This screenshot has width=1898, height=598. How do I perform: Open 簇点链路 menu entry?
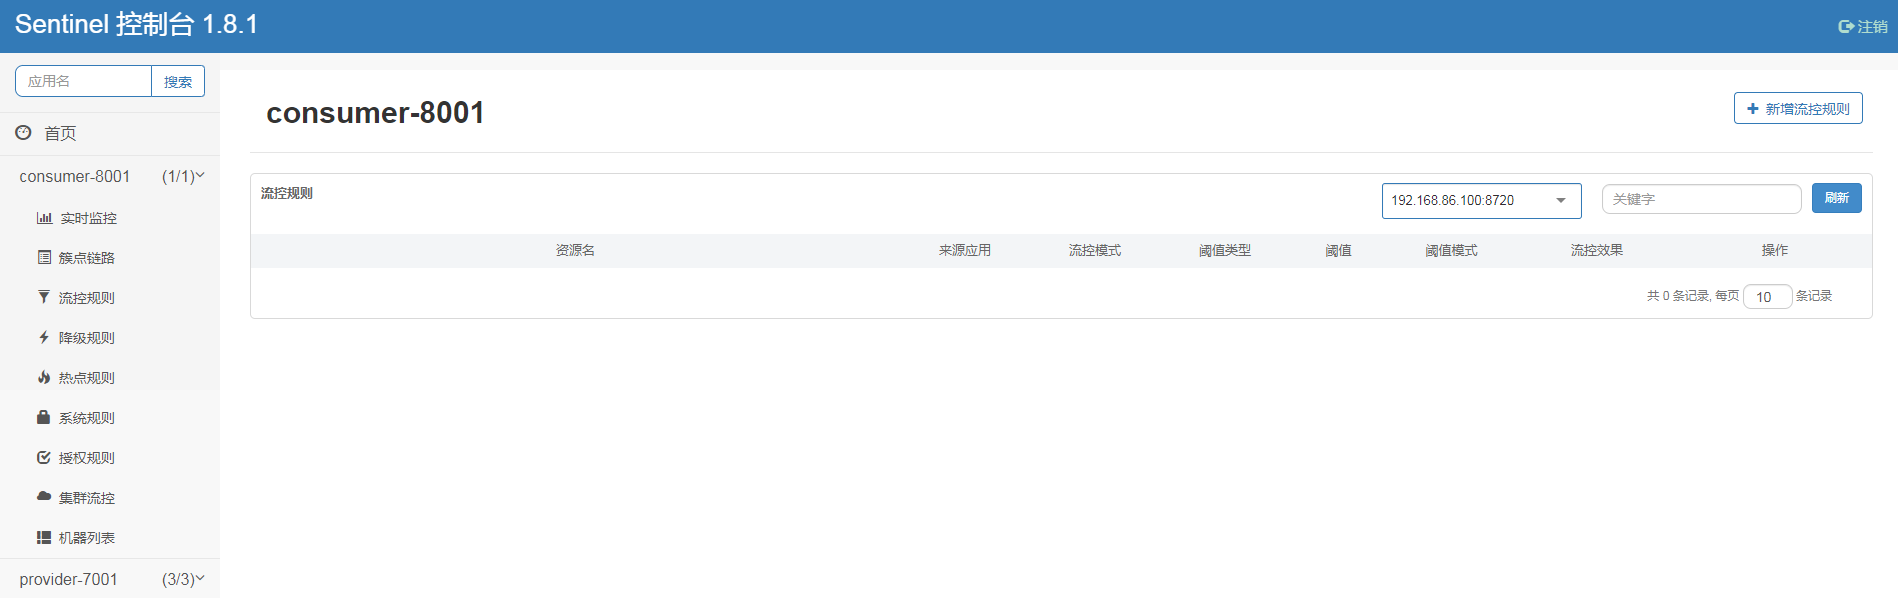click(x=87, y=258)
